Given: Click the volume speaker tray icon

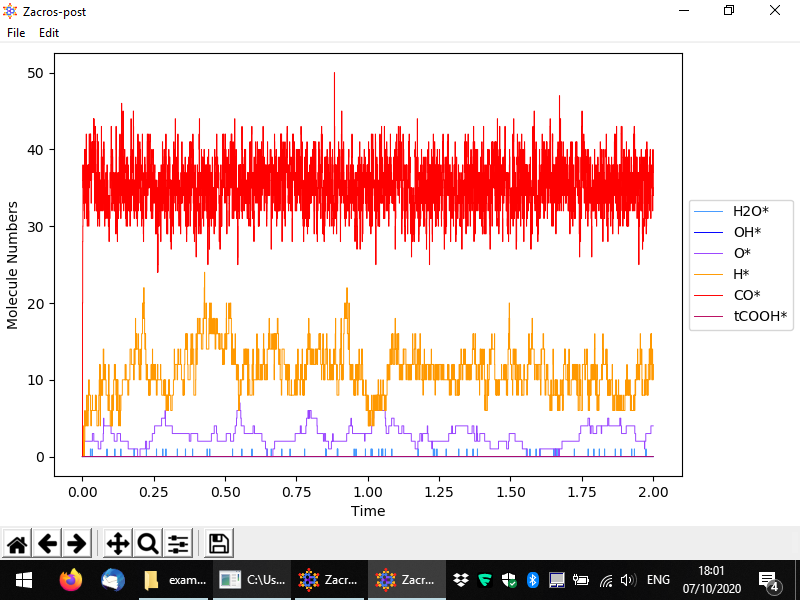Looking at the screenshot, I should point(629,580).
